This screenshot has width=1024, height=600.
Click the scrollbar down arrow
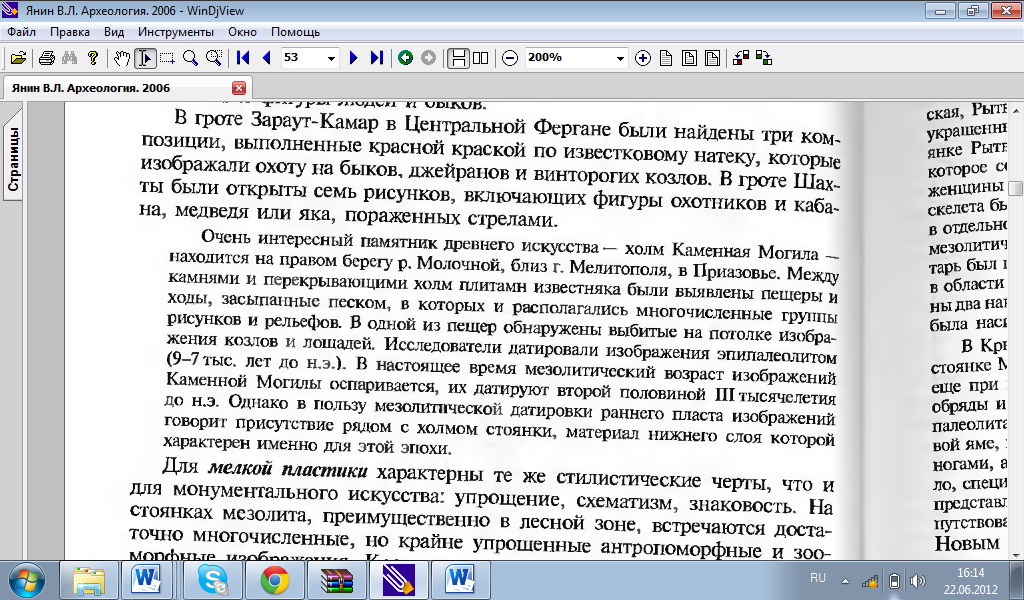[x=1016, y=555]
